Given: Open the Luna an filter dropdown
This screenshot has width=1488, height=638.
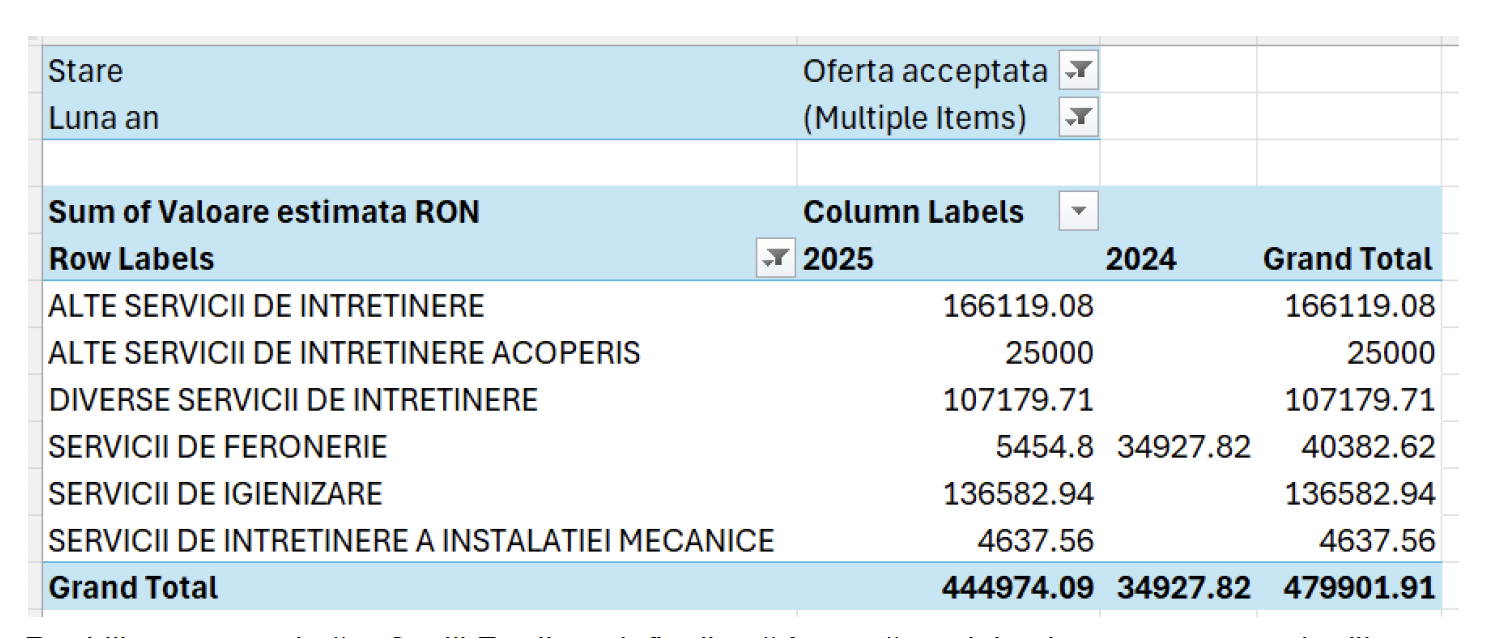Looking at the screenshot, I should 1079,118.
